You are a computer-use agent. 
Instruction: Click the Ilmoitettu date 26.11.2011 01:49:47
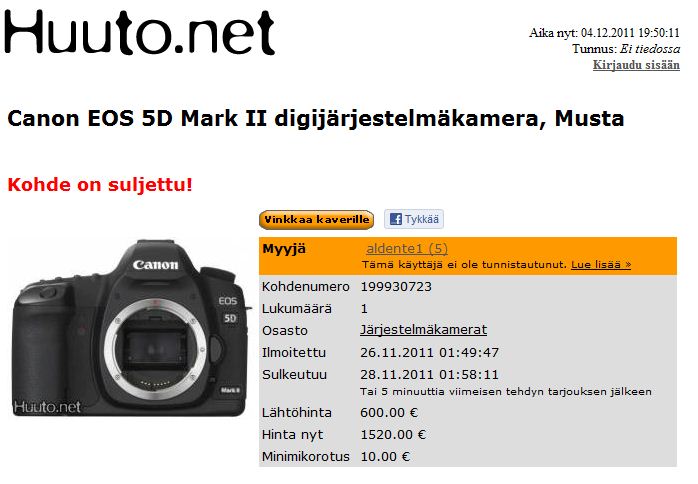(429, 353)
